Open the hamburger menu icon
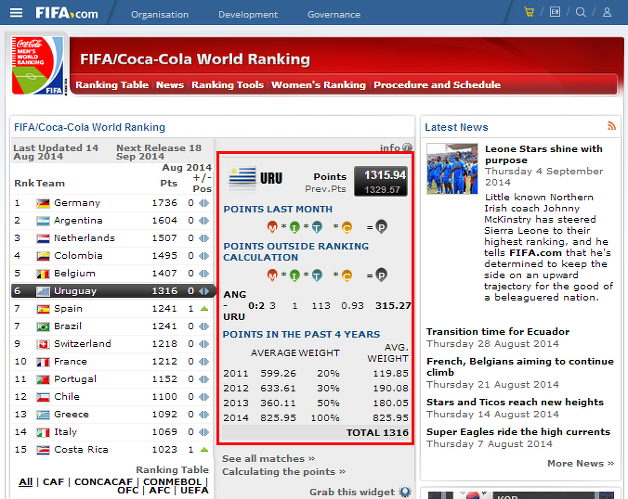The height and width of the screenshot is (499, 628). 16,13
